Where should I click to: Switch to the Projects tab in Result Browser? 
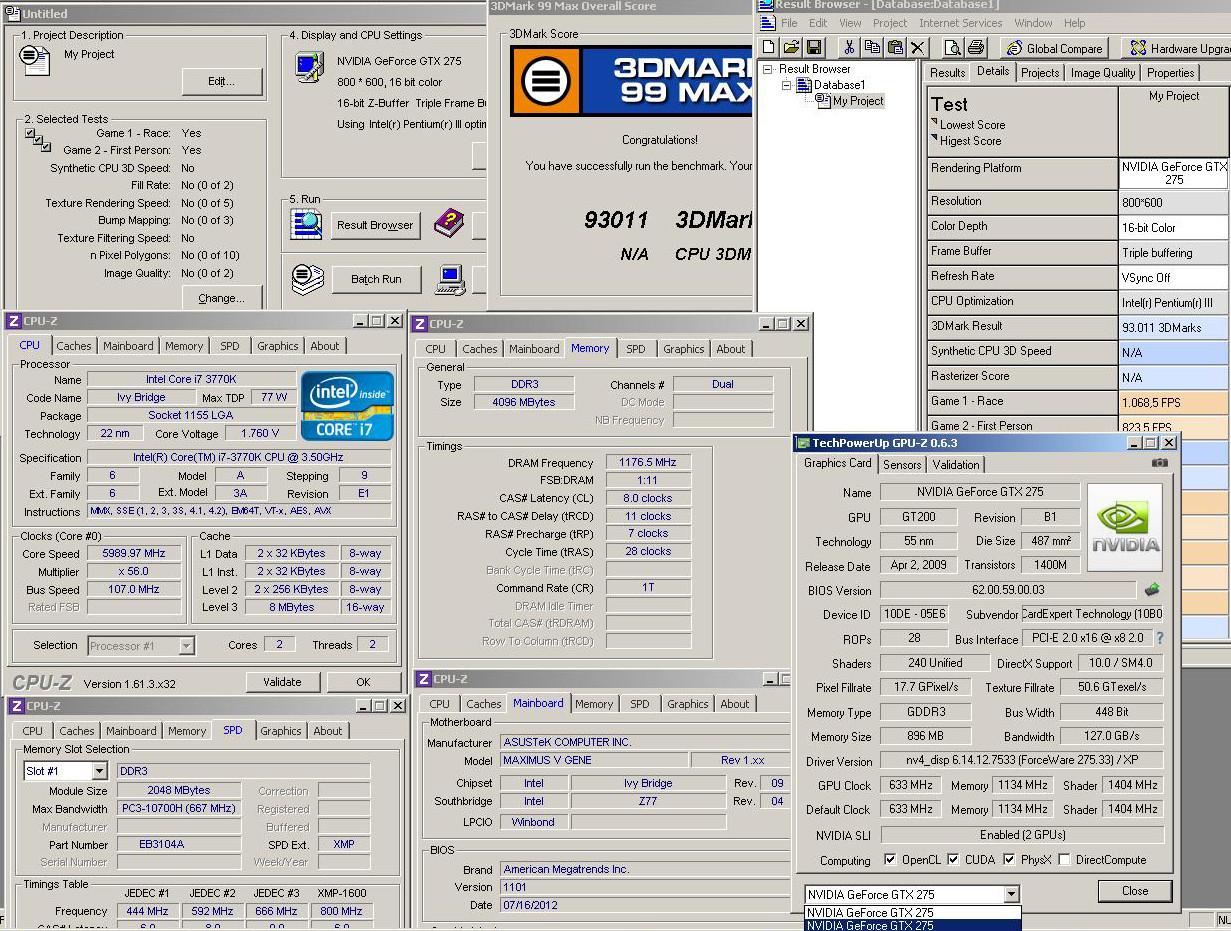coord(1040,73)
